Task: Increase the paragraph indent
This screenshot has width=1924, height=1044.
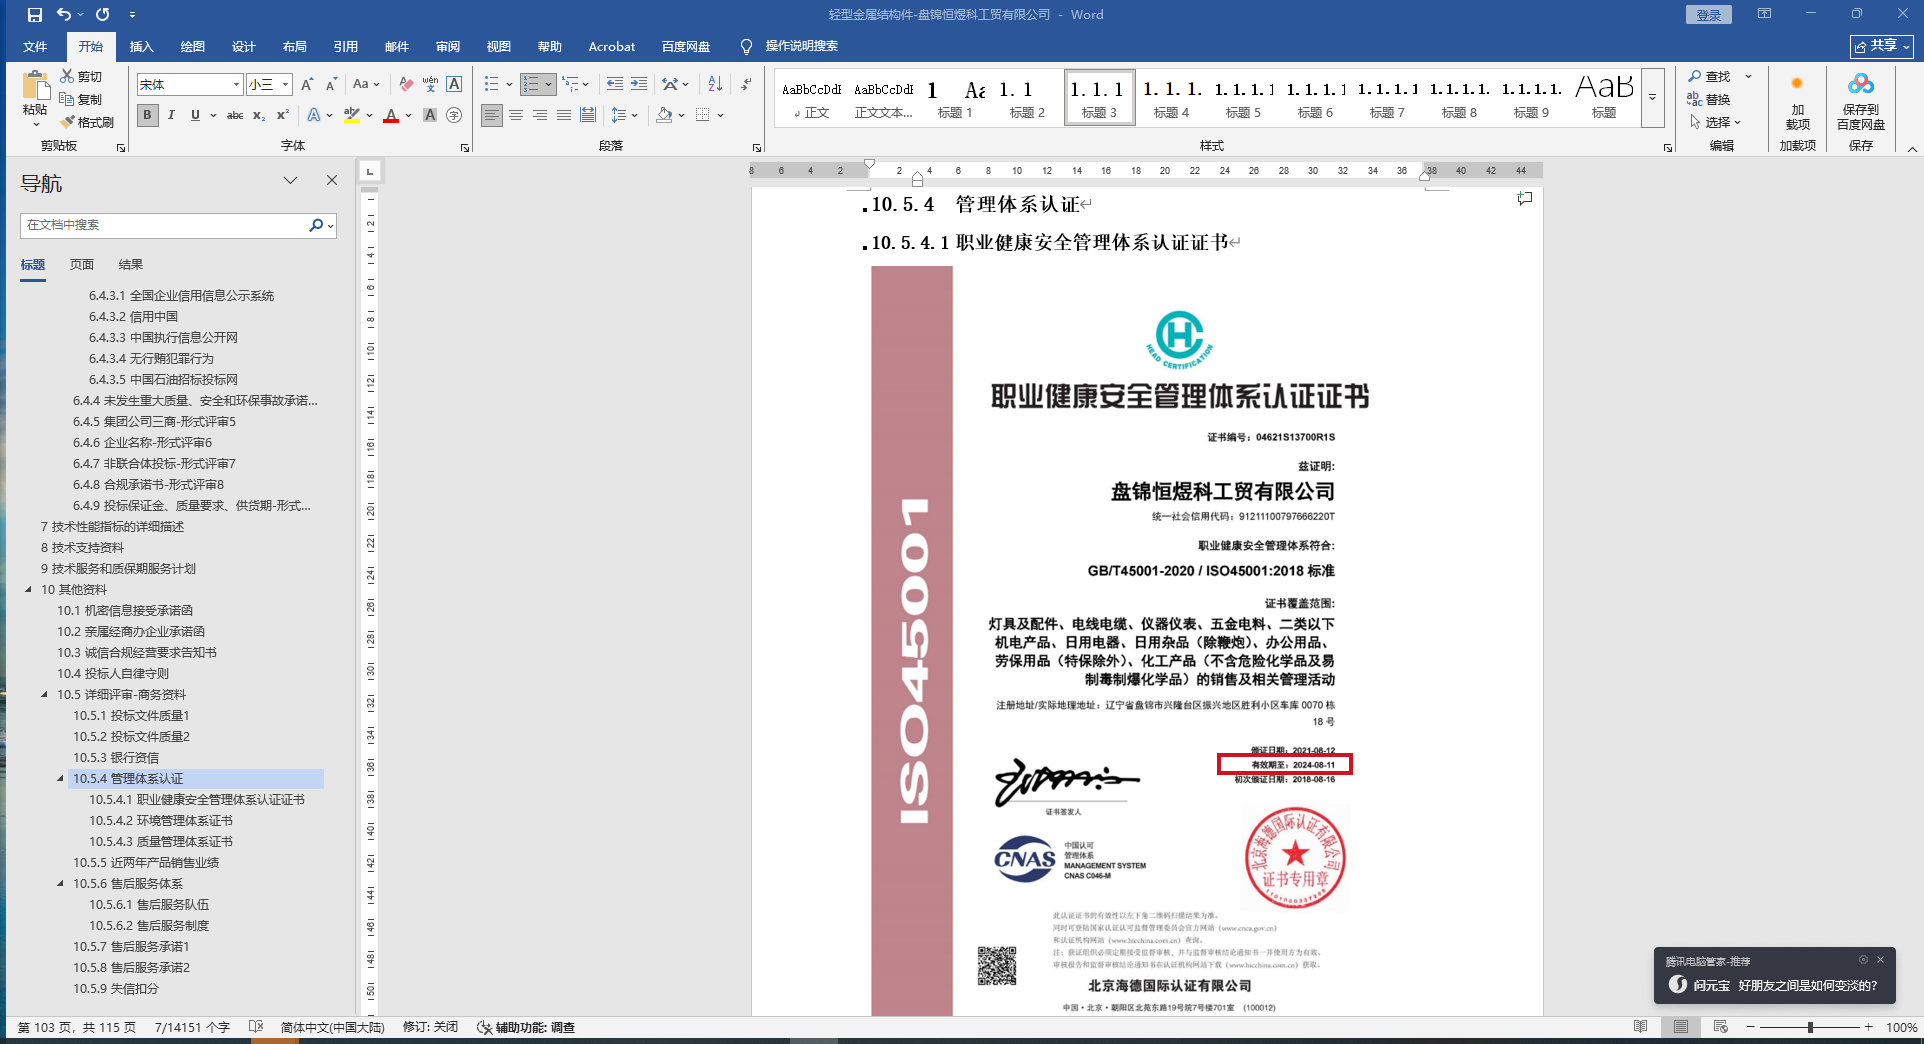Action: [639, 85]
